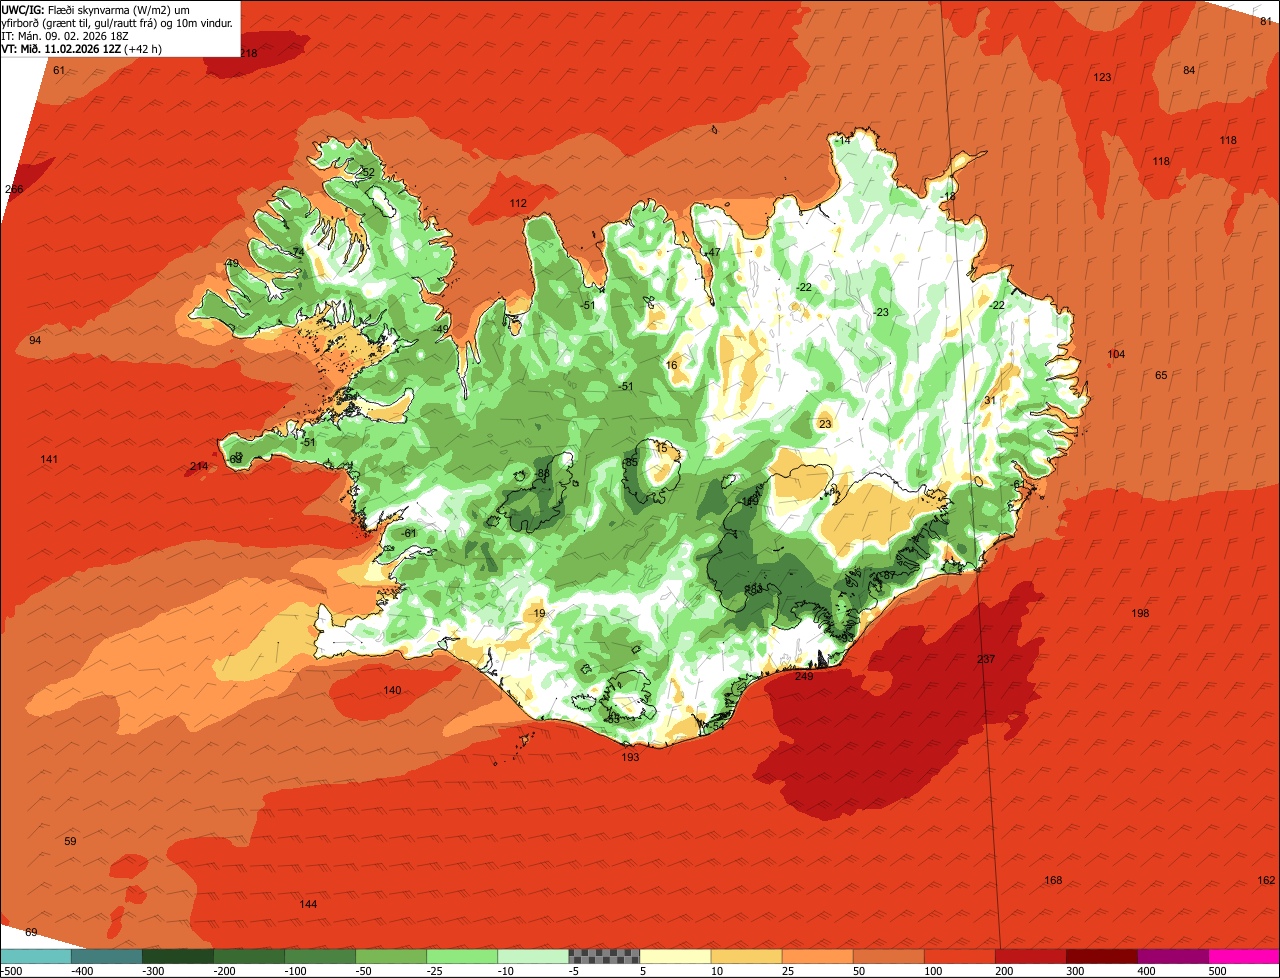The image size is (1280, 978).
Task: Click the yellow-orange 10 legend swatch
Action: click(746, 956)
